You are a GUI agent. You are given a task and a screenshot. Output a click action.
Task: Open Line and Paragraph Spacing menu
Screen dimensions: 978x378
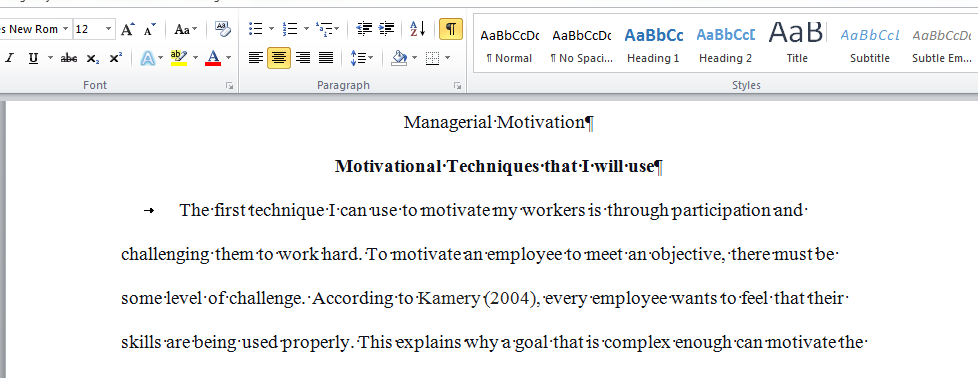(x=362, y=59)
